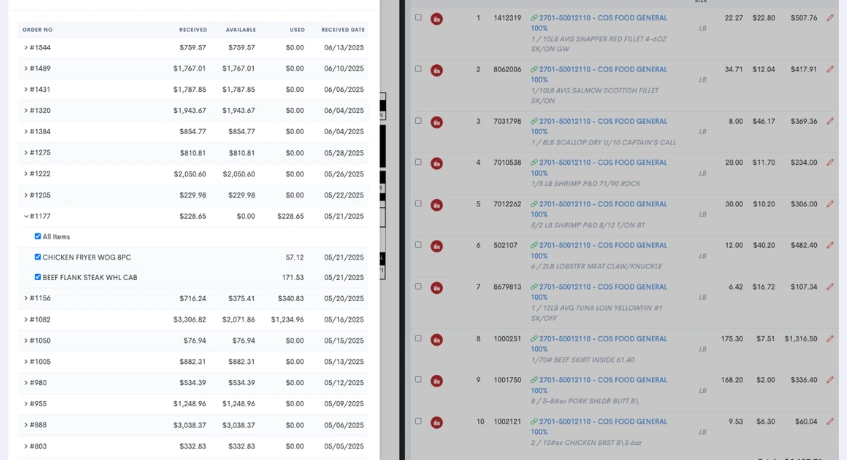Edit pencil icon for $507.76 line

click(830, 18)
